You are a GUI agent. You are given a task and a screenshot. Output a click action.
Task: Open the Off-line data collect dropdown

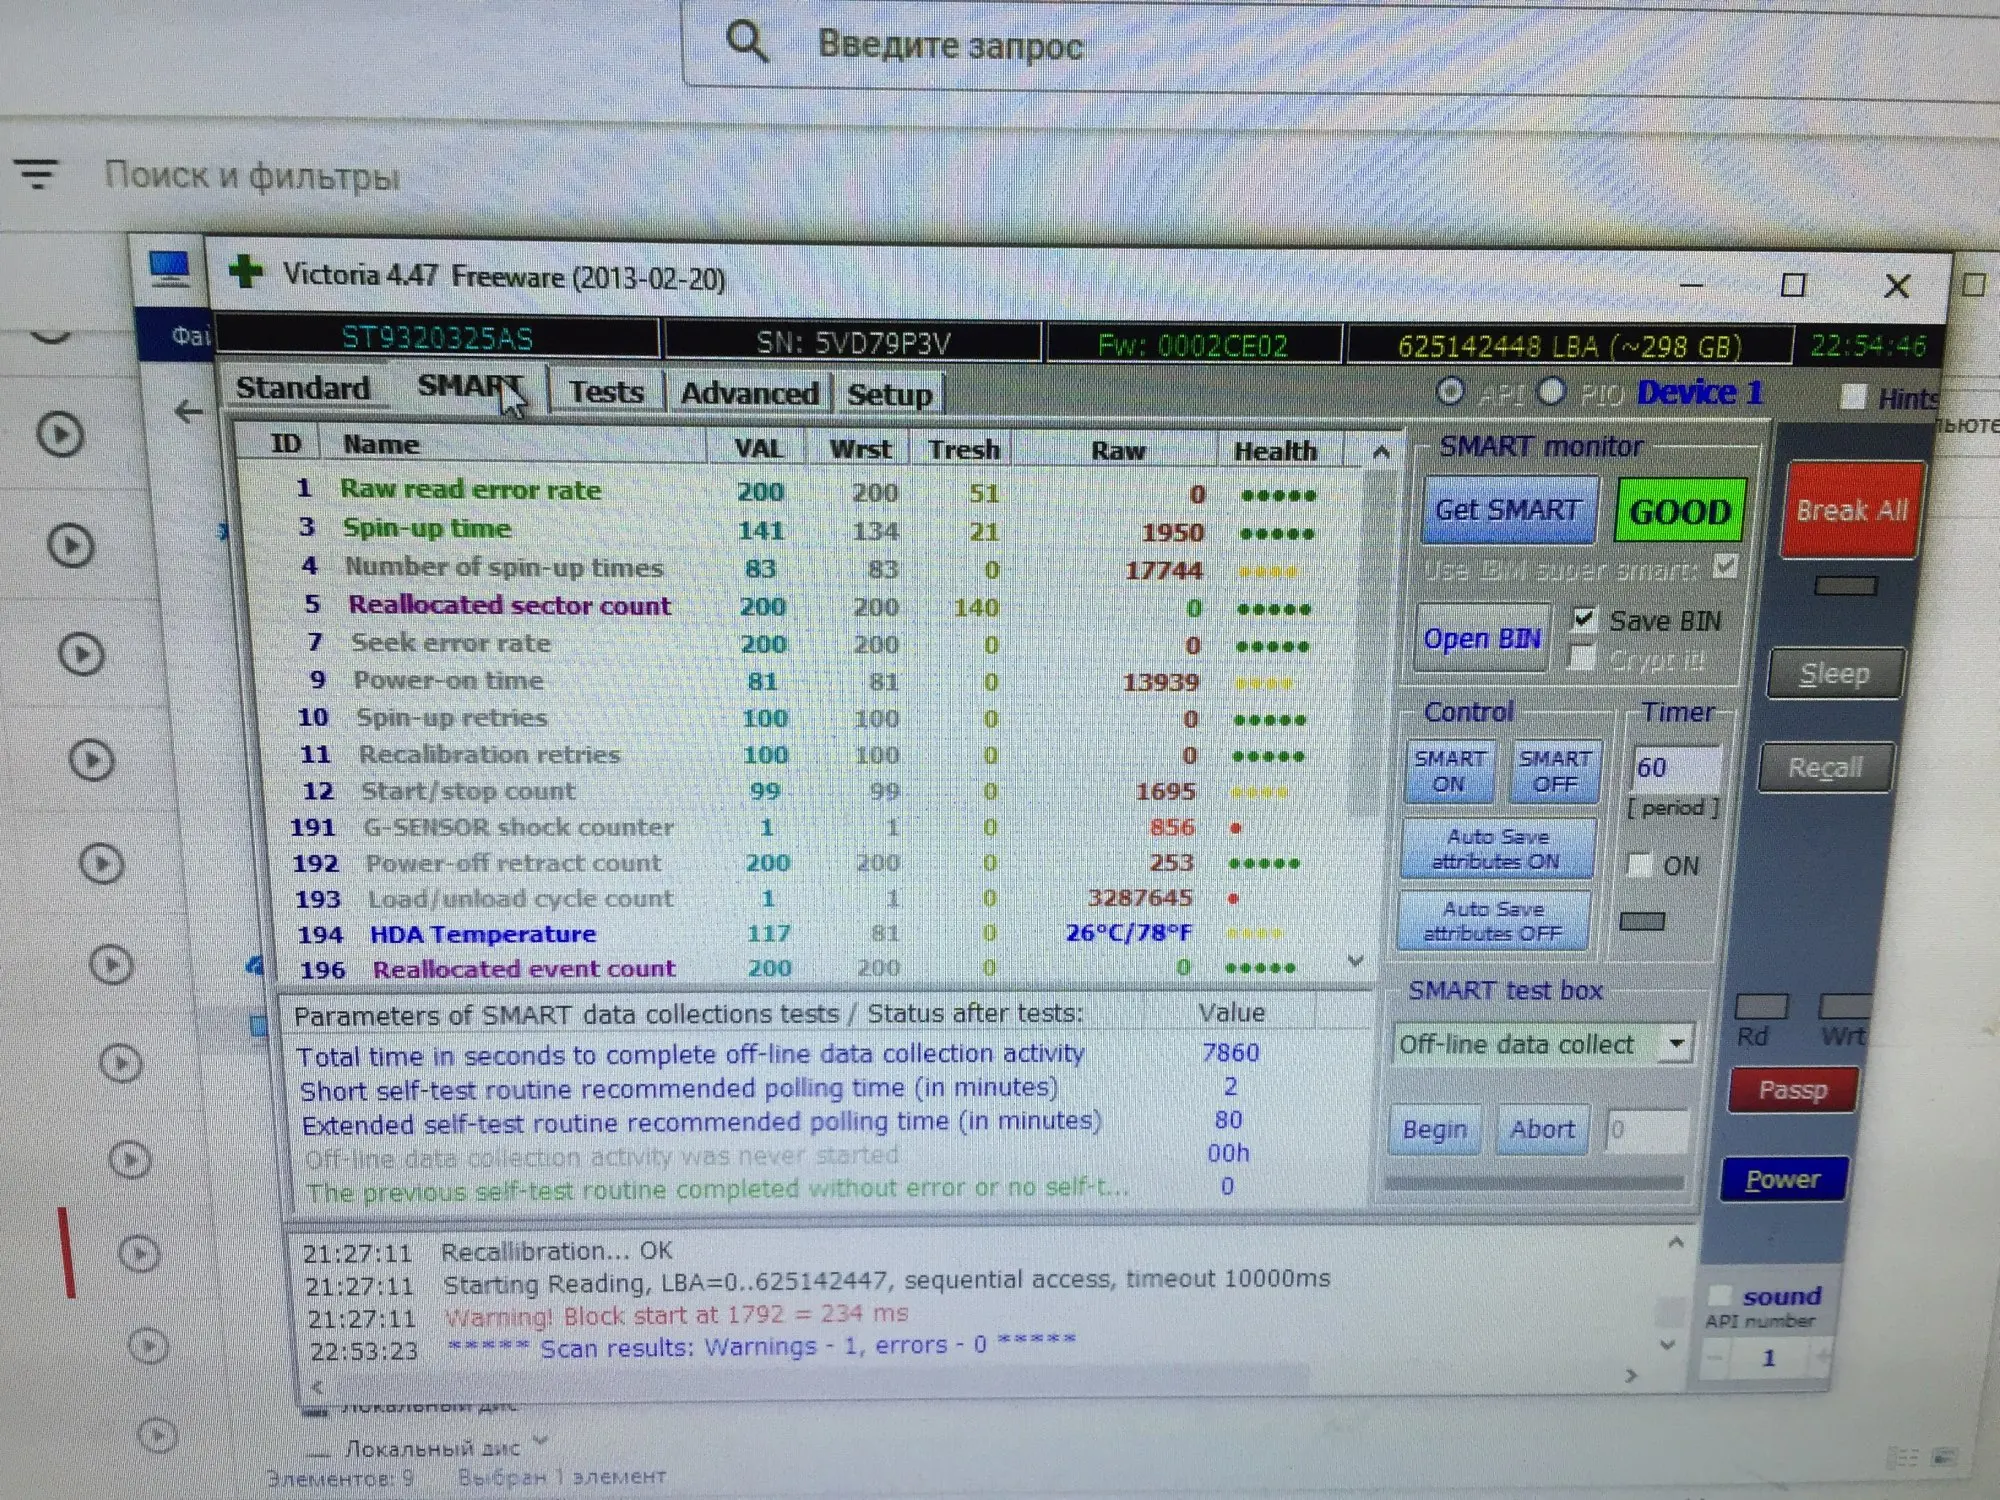(x=1677, y=1044)
